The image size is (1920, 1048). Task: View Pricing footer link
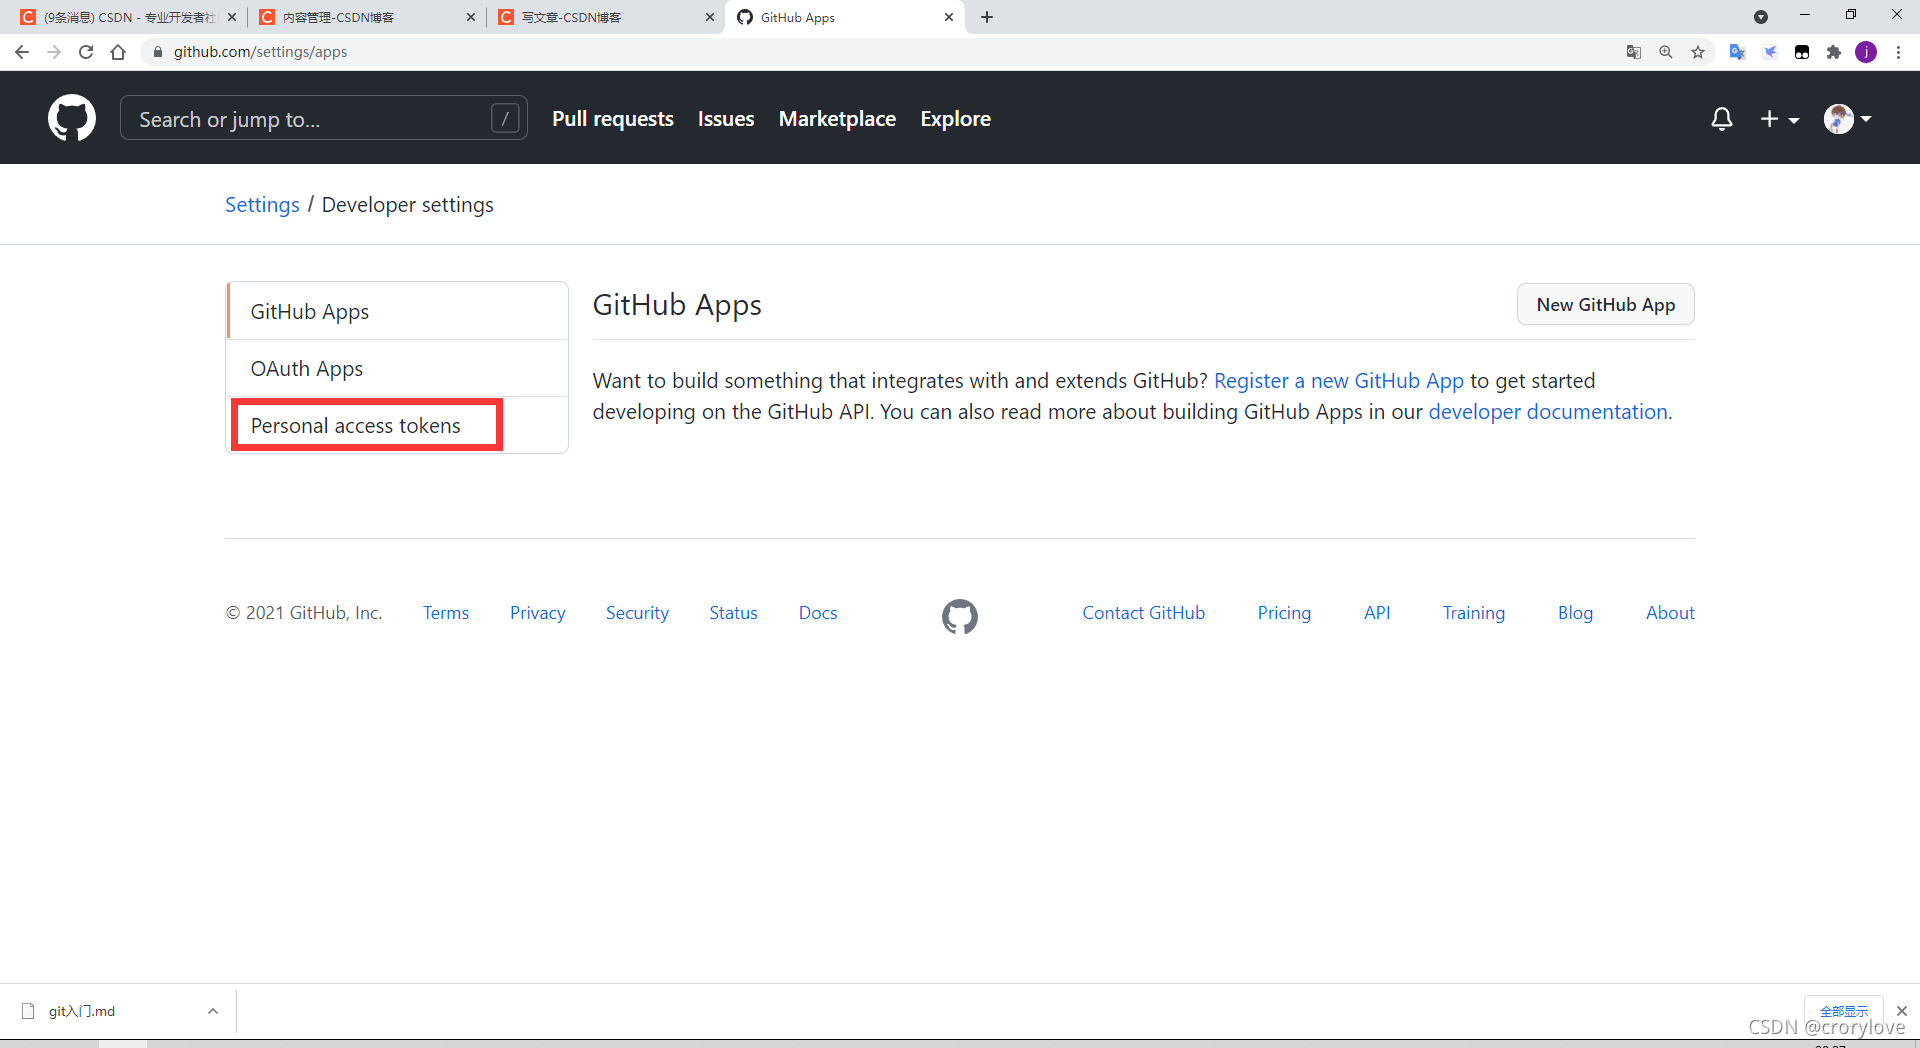click(x=1284, y=613)
